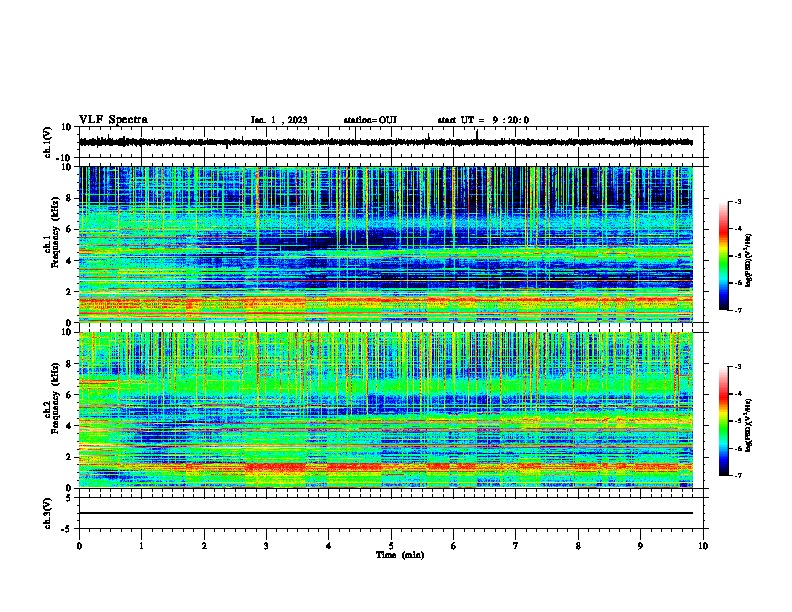792x612 pixels.
Task: Click the time axis tick label '3'
Action: [266, 546]
